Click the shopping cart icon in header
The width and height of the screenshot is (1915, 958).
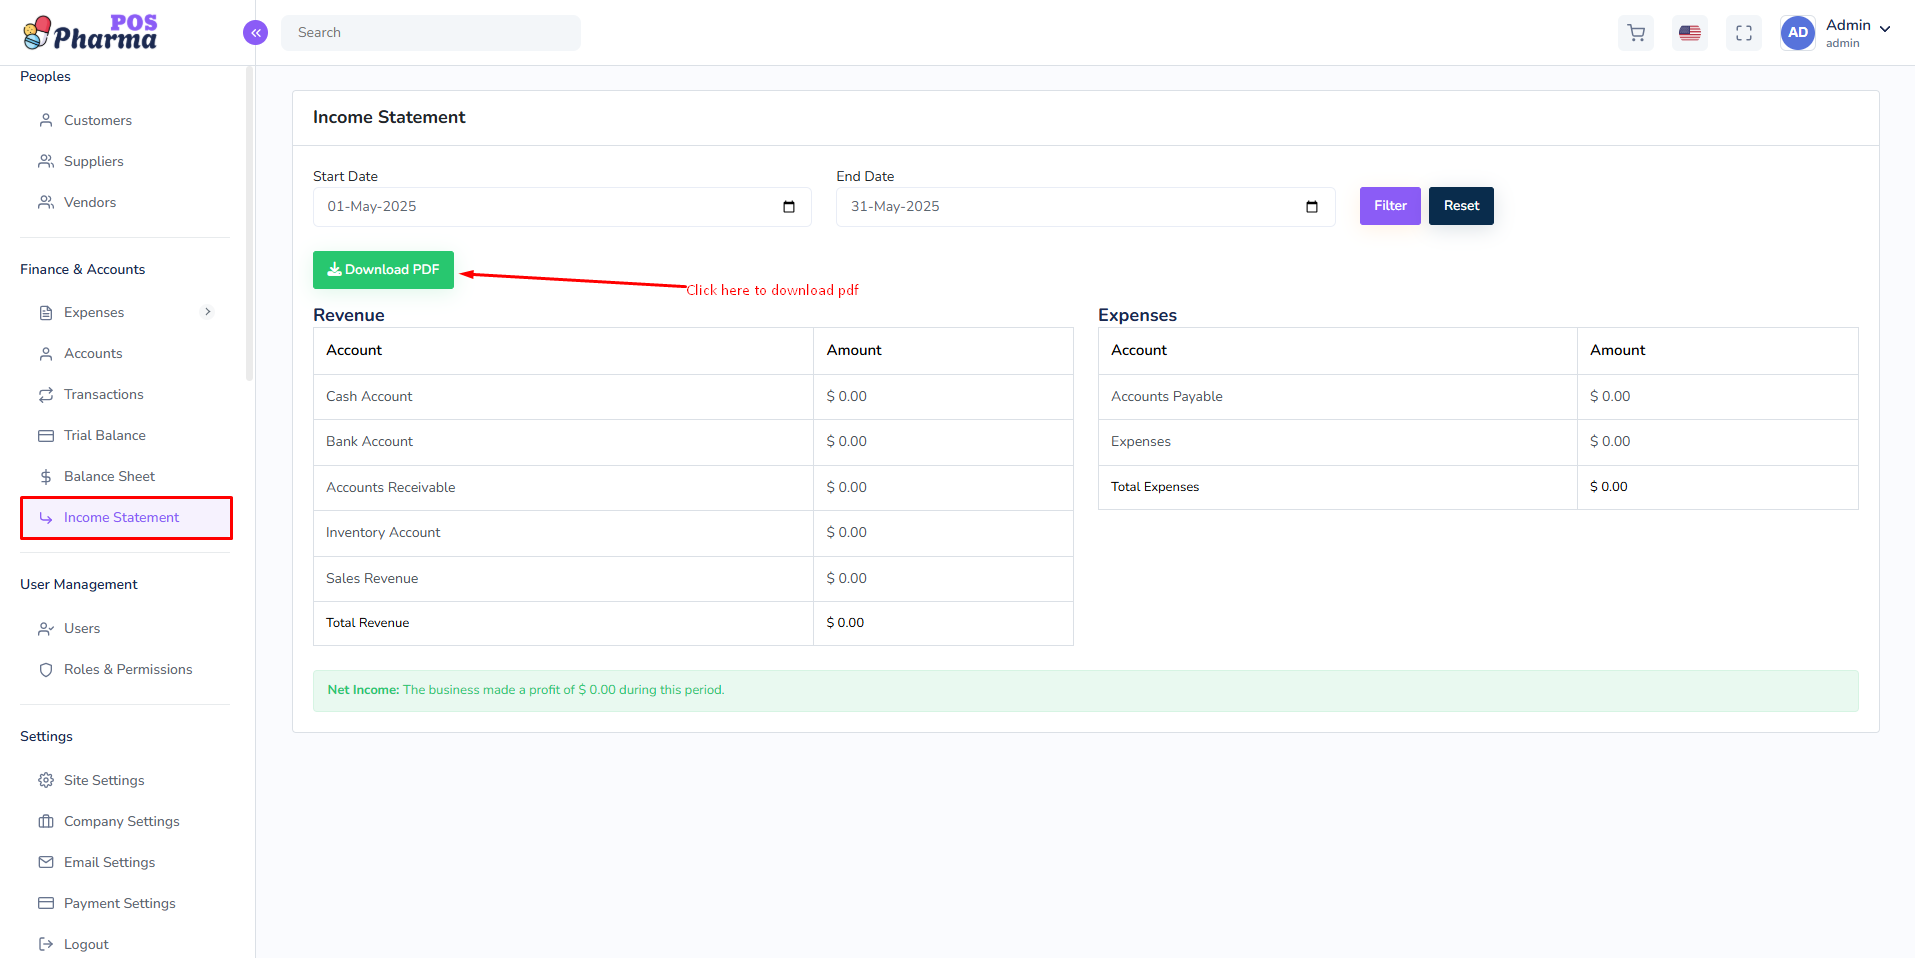(x=1636, y=33)
